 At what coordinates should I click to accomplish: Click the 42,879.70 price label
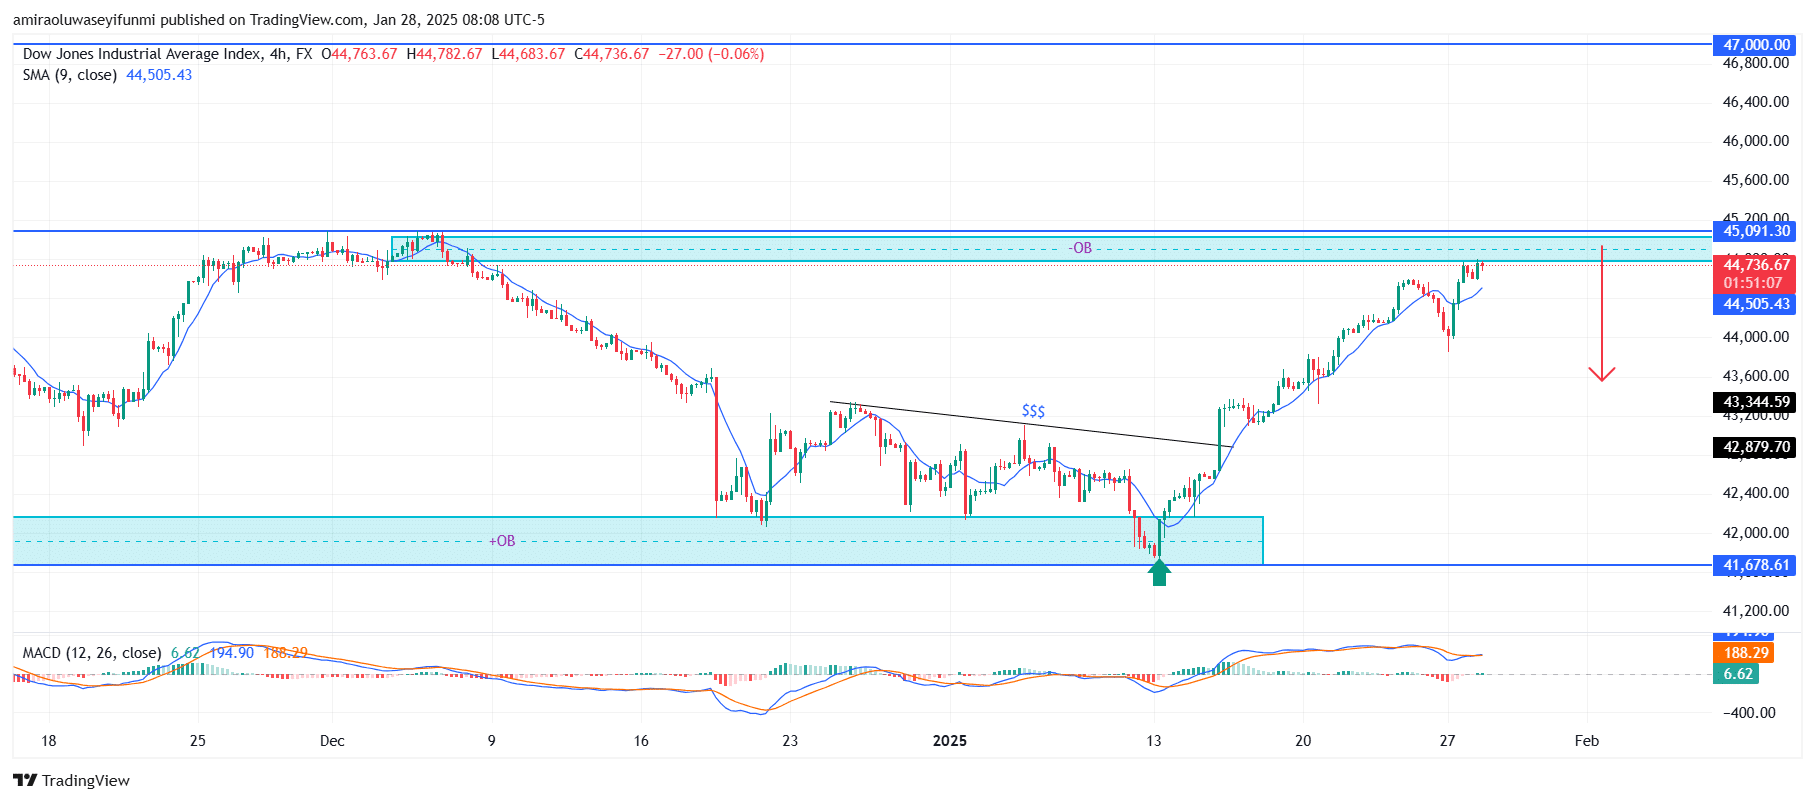(x=1755, y=447)
